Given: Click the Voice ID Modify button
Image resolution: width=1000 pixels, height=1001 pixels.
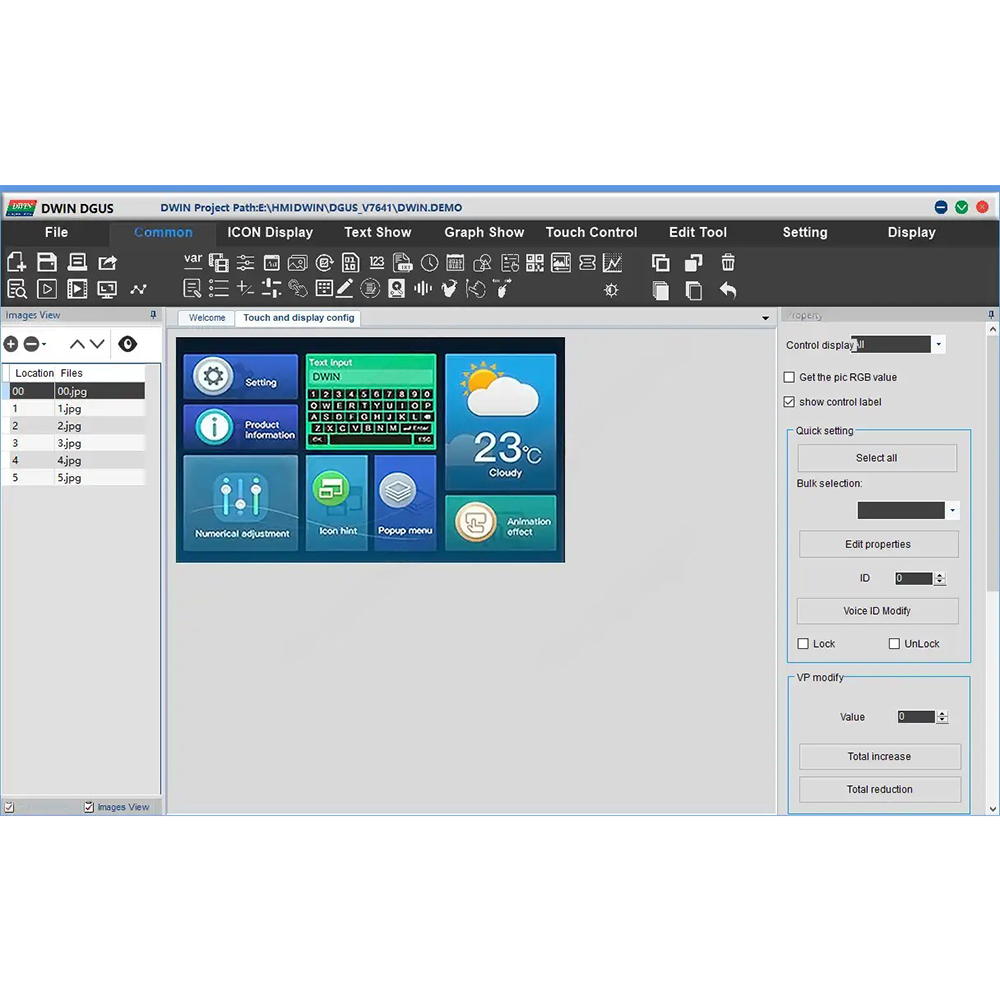Looking at the screenshot, I should (877, 611).
